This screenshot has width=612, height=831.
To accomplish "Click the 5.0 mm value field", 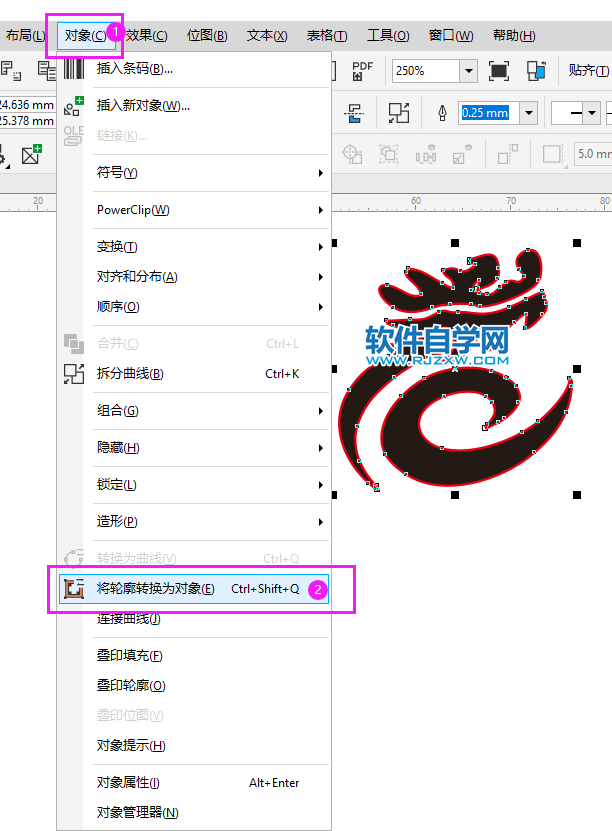I will coord(593,154).
